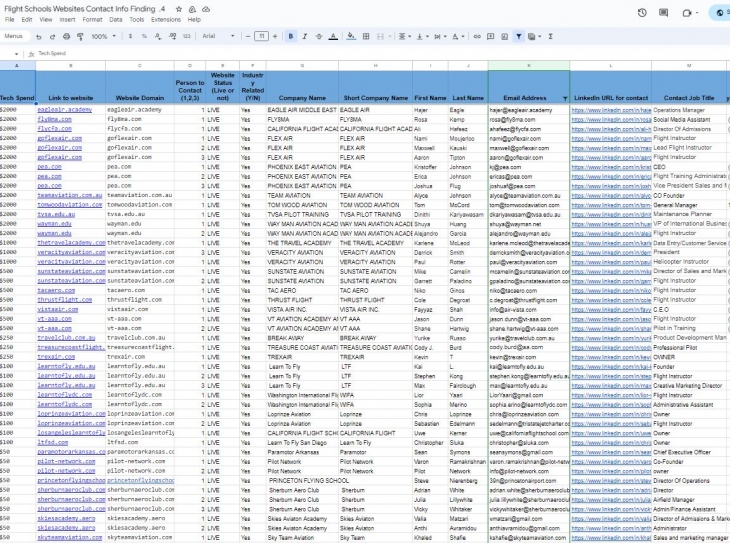Format as percent

pyautogui.click(x=144, y=36)
